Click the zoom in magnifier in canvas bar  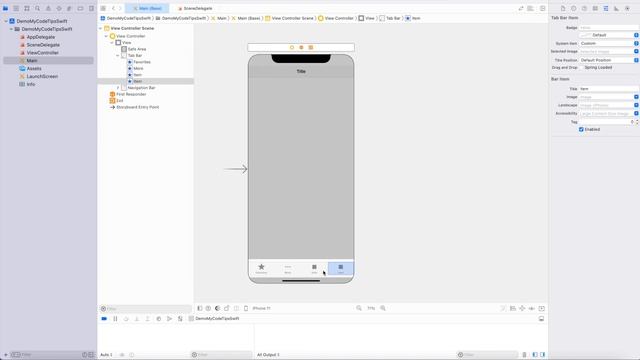coord(383,308)
